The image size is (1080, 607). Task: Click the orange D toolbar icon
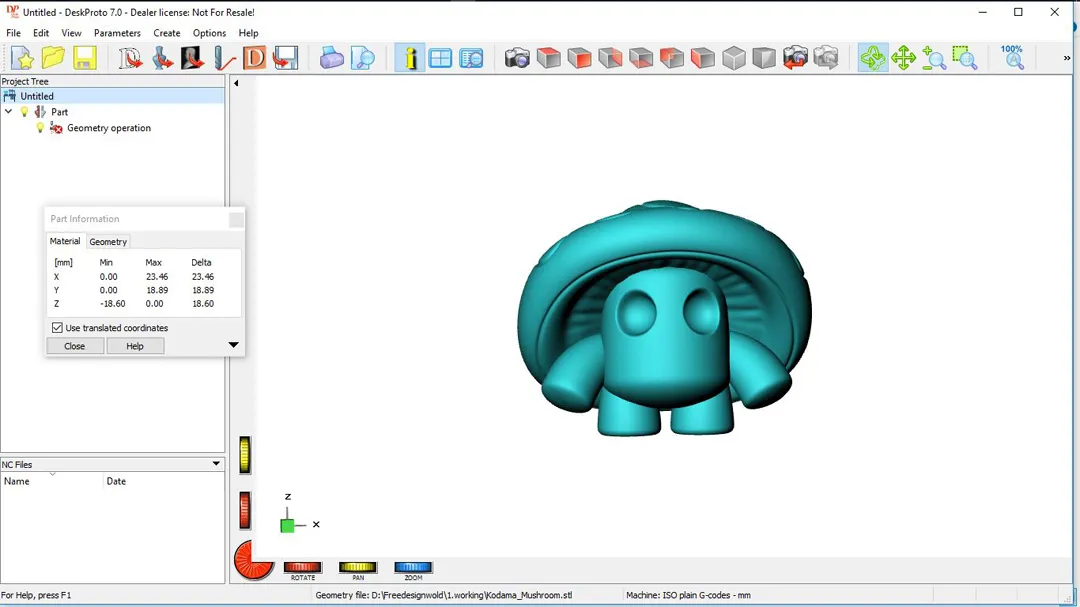(254, 59)
